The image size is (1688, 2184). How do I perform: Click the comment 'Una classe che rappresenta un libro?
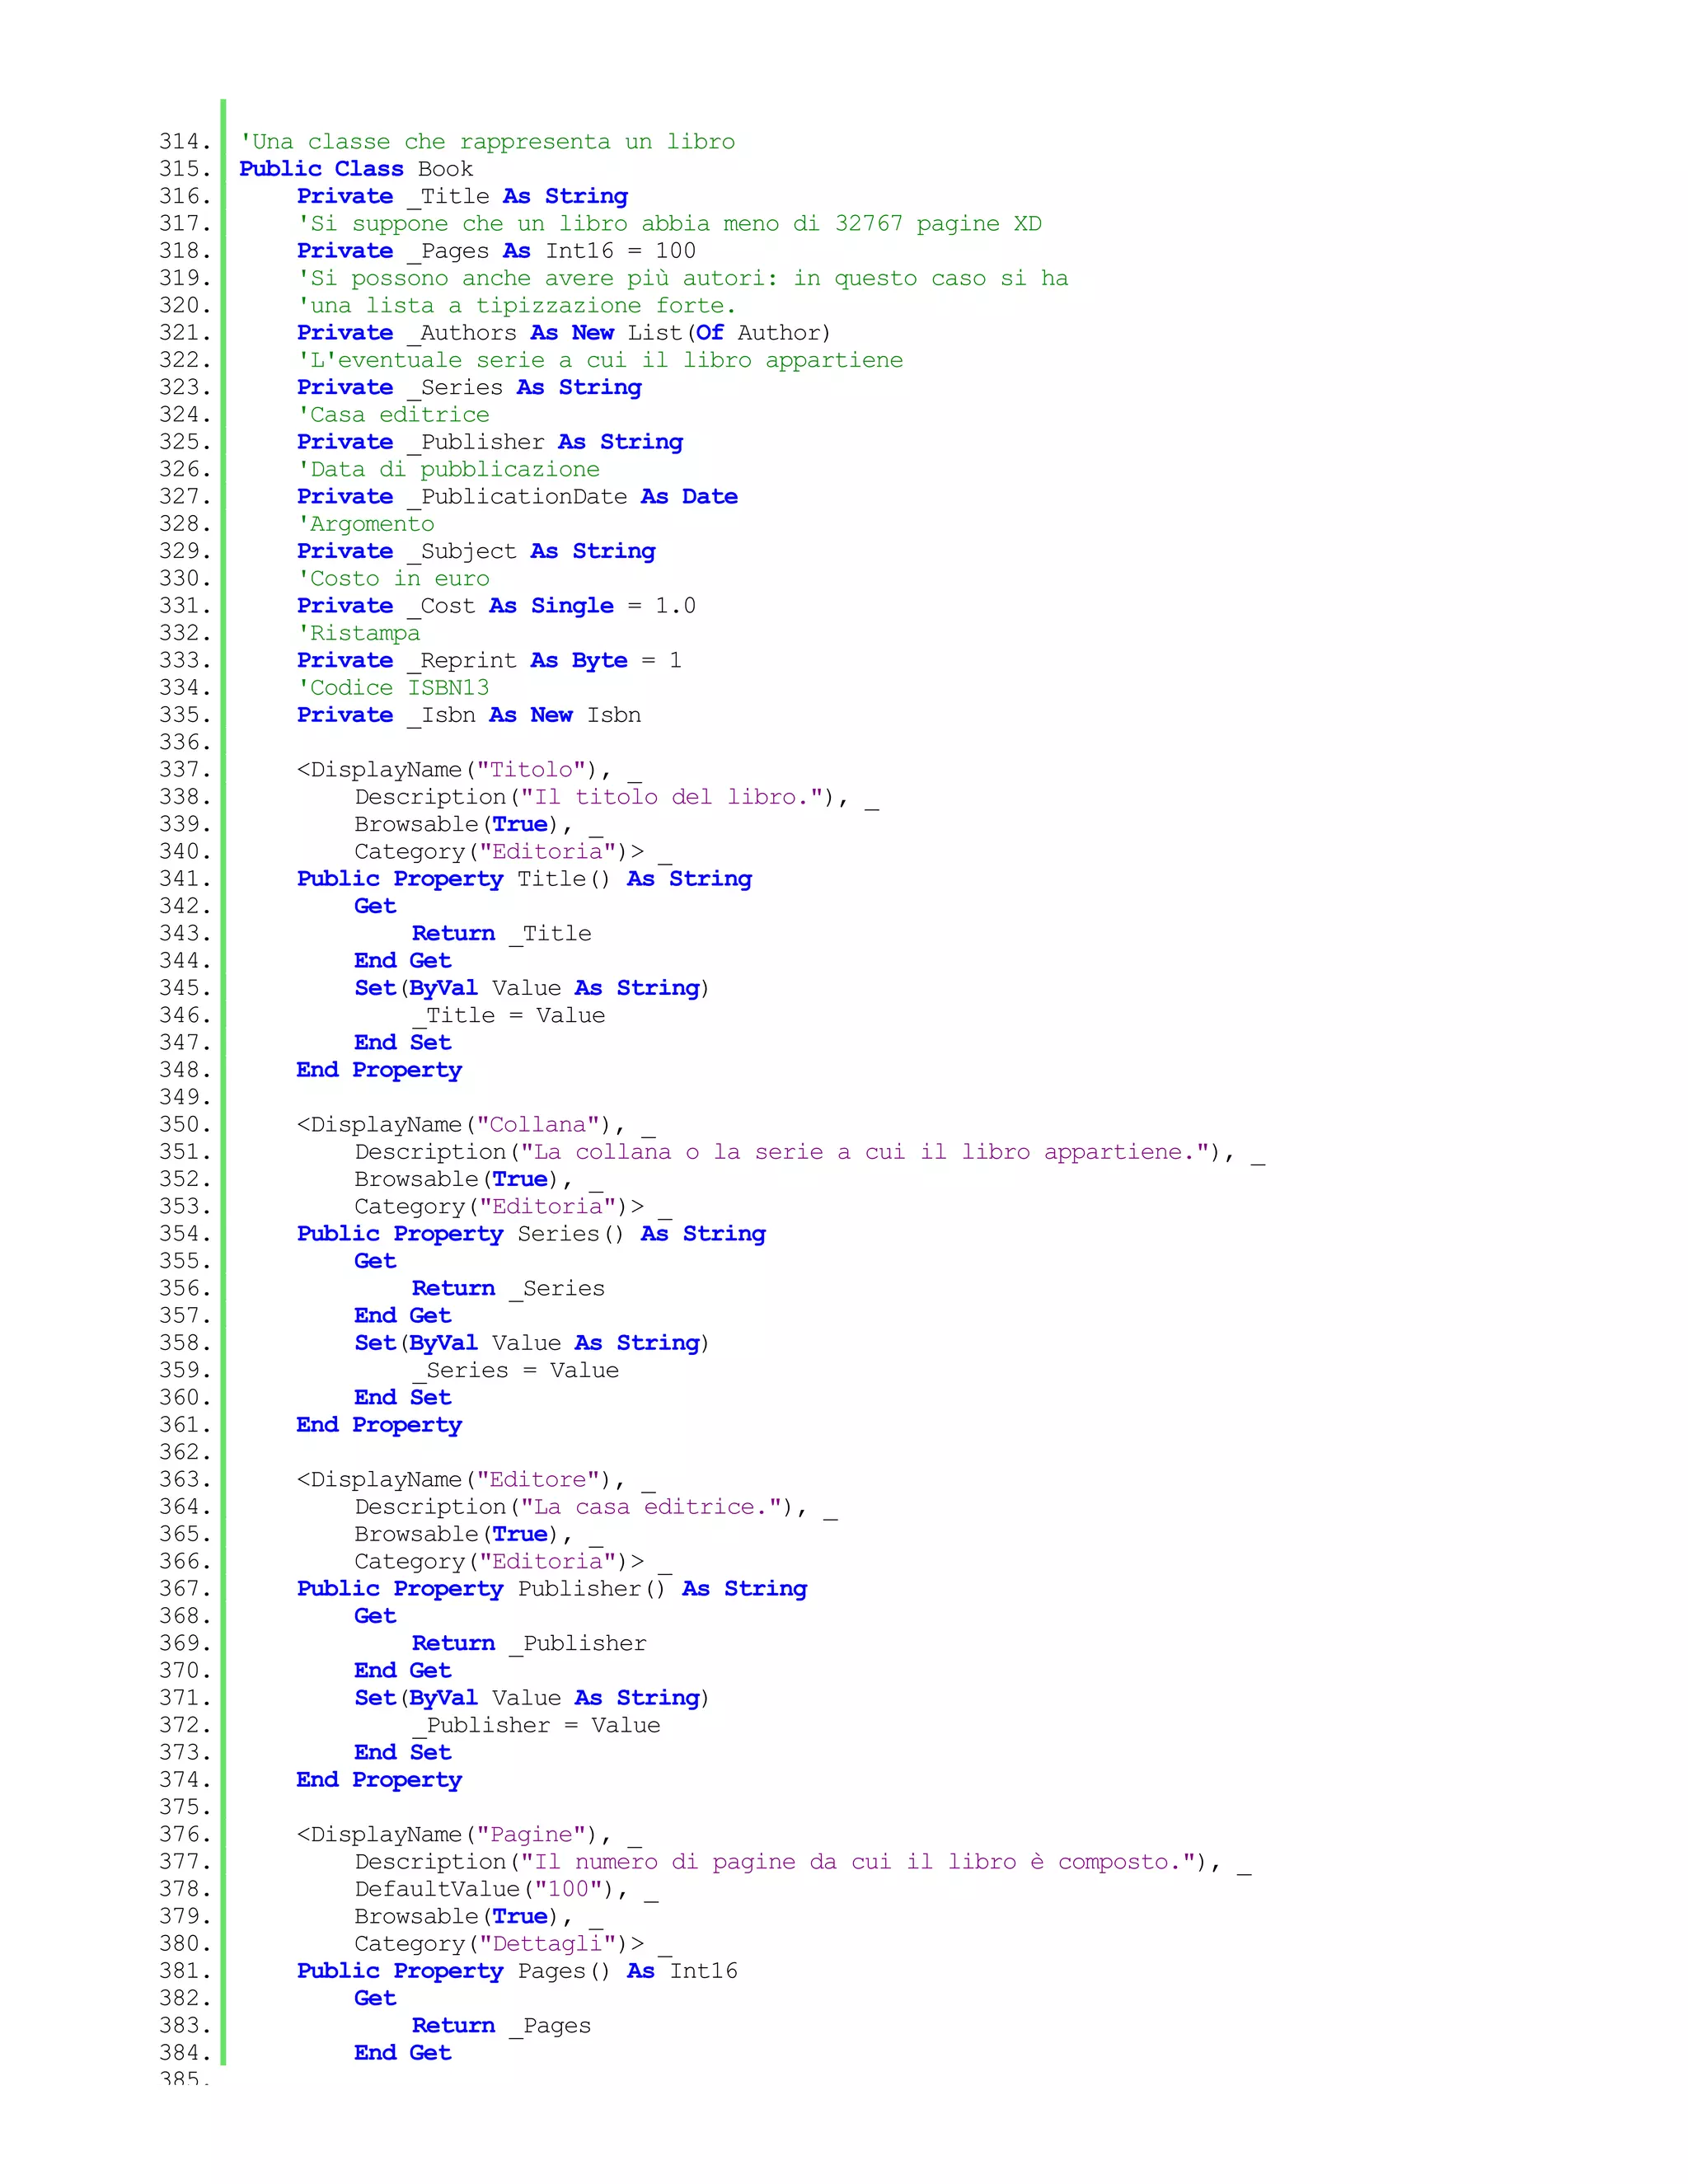click(487, 142)
